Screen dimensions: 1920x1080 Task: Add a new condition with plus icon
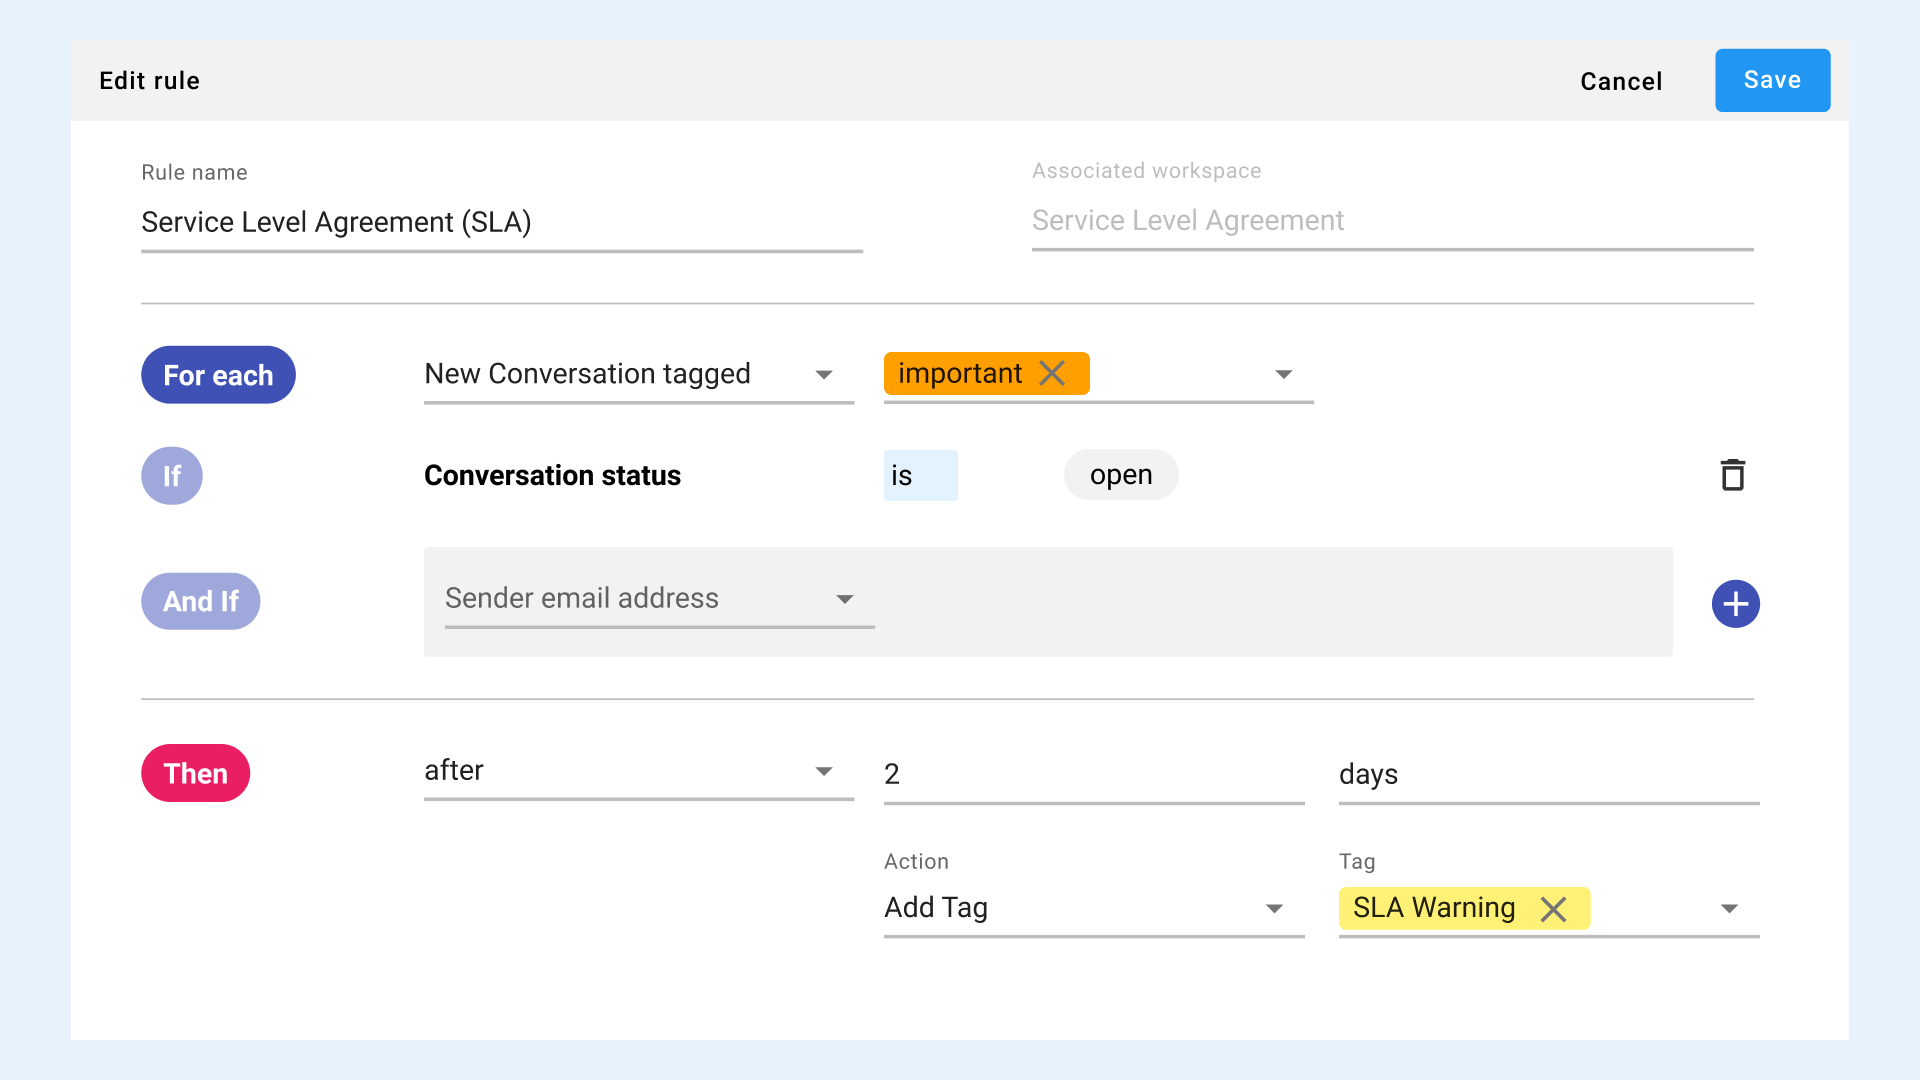point(1735,604)
